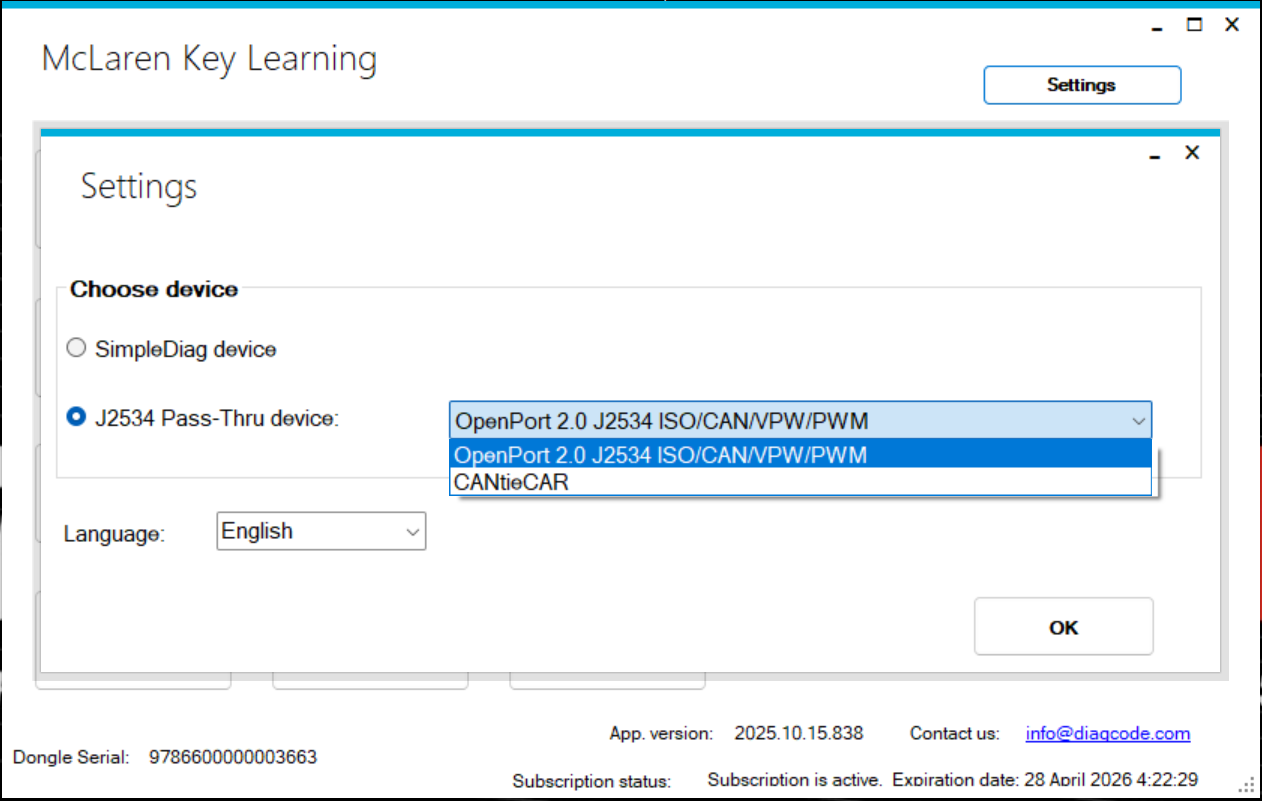Maximize the McLaren Key Learning window
Screen dimensions: 1262x801
pos(1194,25)
